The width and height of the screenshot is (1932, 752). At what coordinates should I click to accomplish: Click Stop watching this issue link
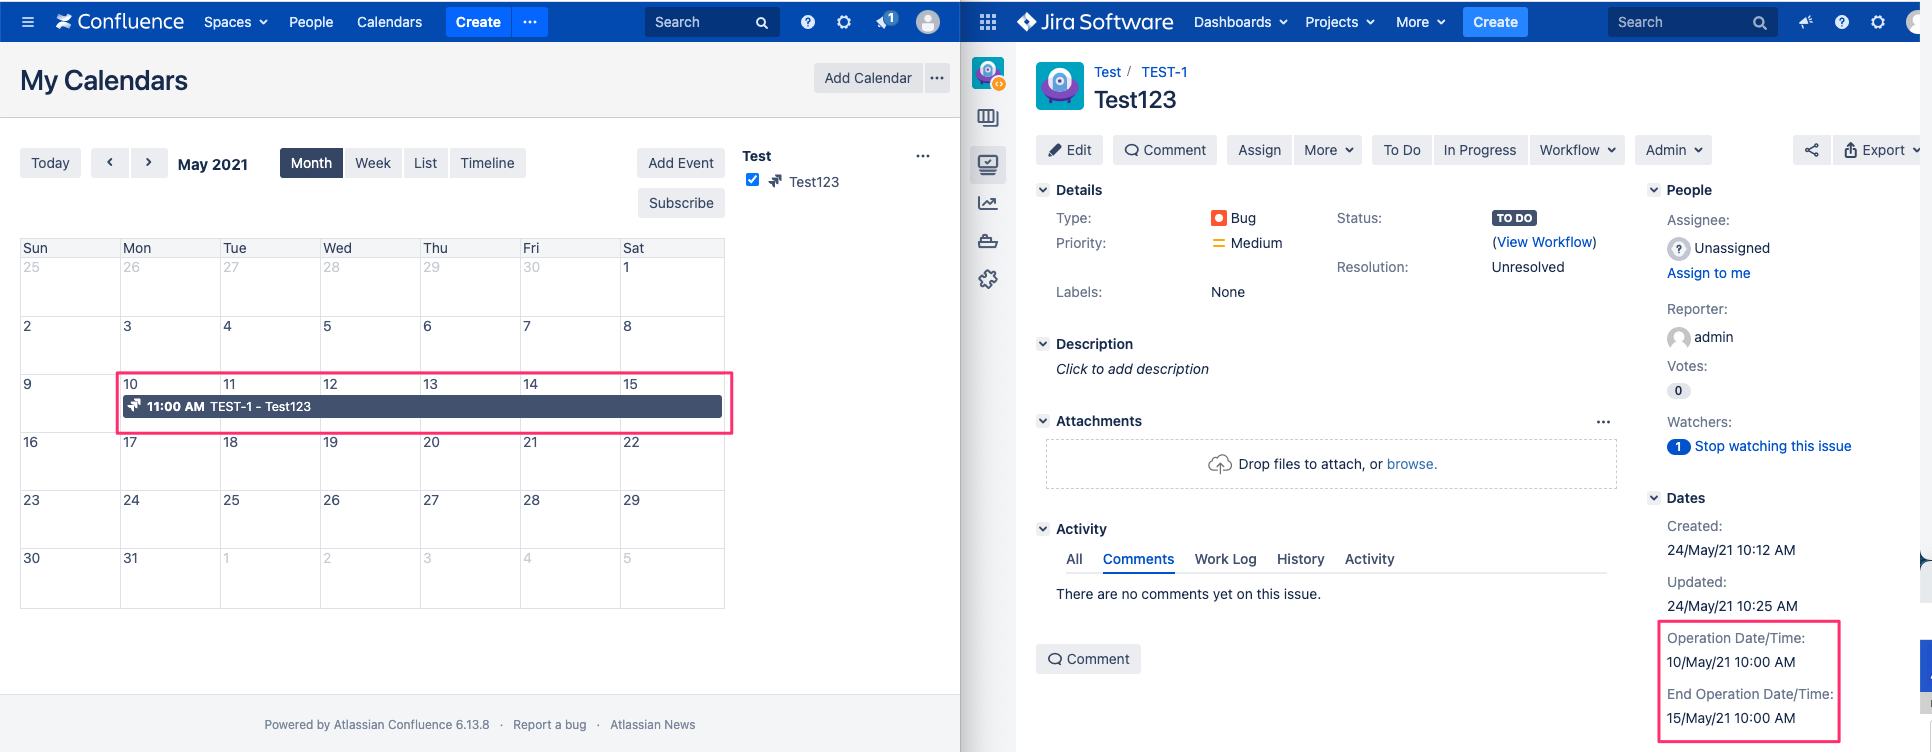1773,446
